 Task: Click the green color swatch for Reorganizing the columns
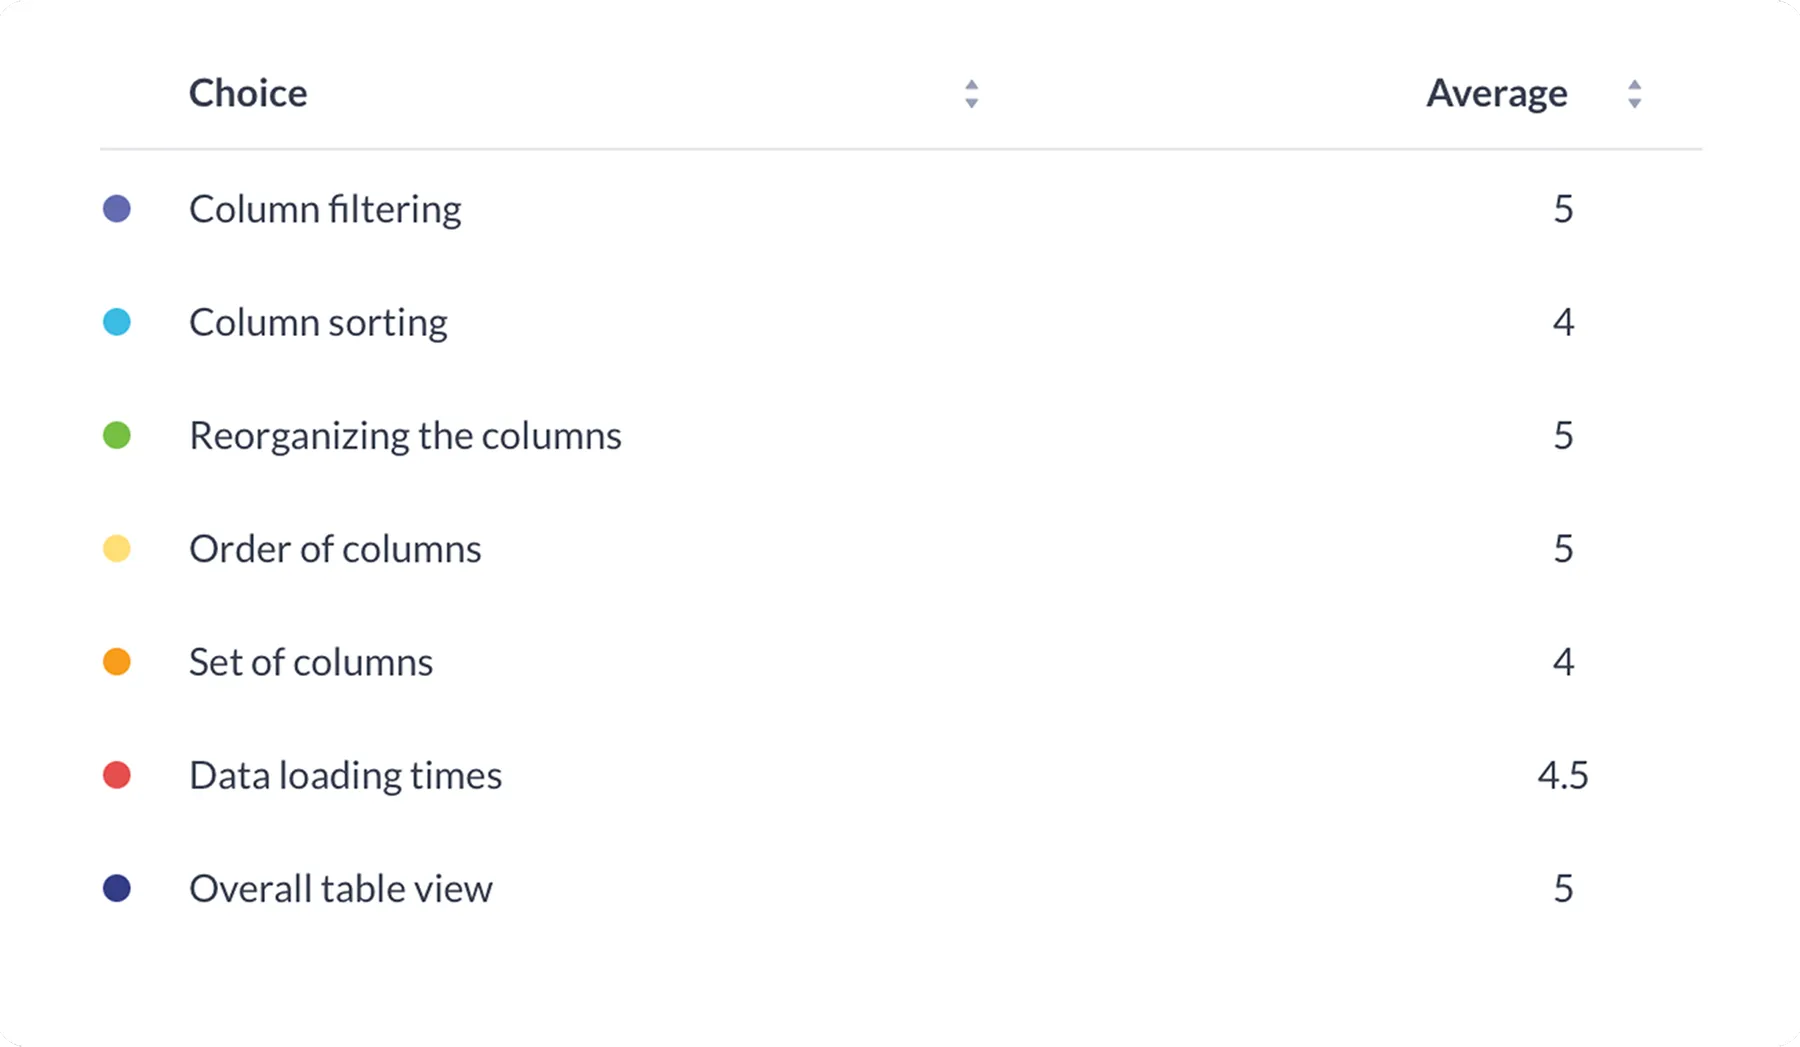point(116,435)
